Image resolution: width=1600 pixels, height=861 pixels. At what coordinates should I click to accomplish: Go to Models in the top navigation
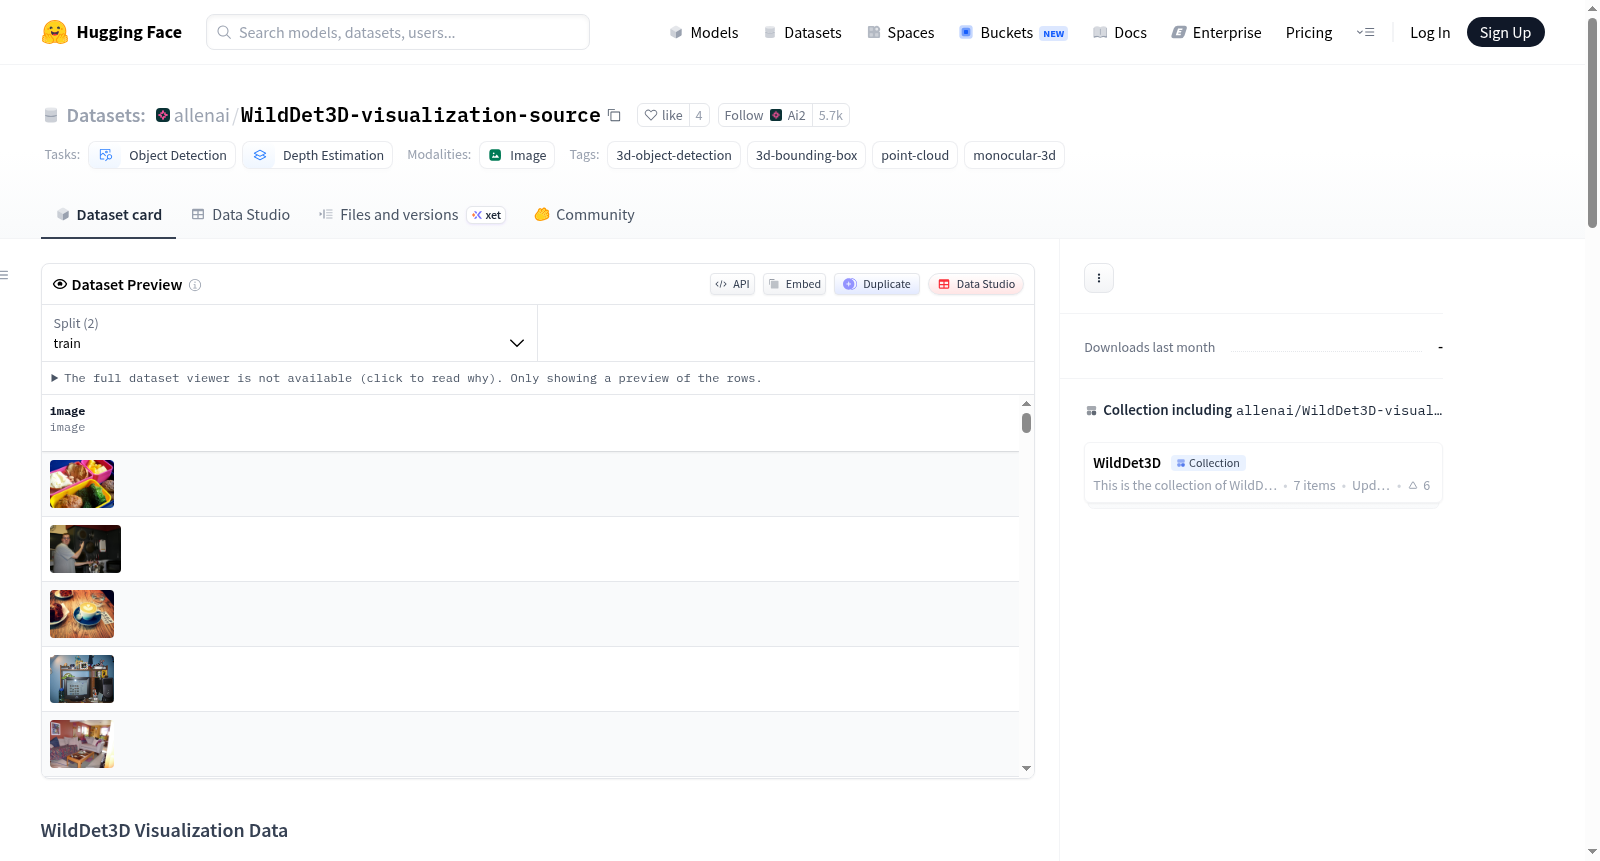tap(704, 33)
